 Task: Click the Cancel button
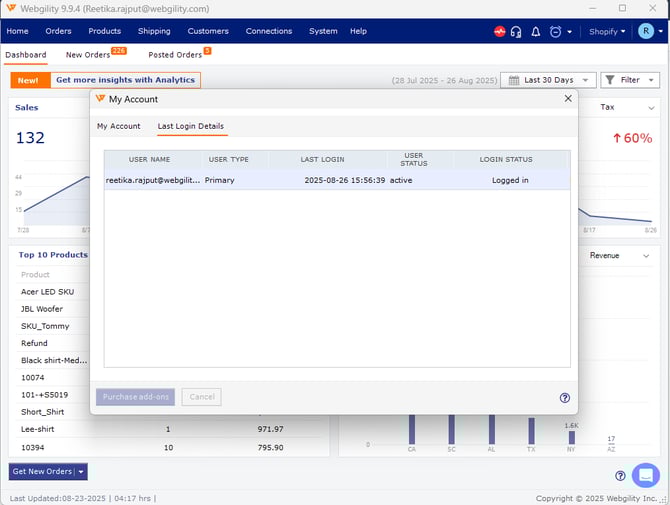[202, 397]
